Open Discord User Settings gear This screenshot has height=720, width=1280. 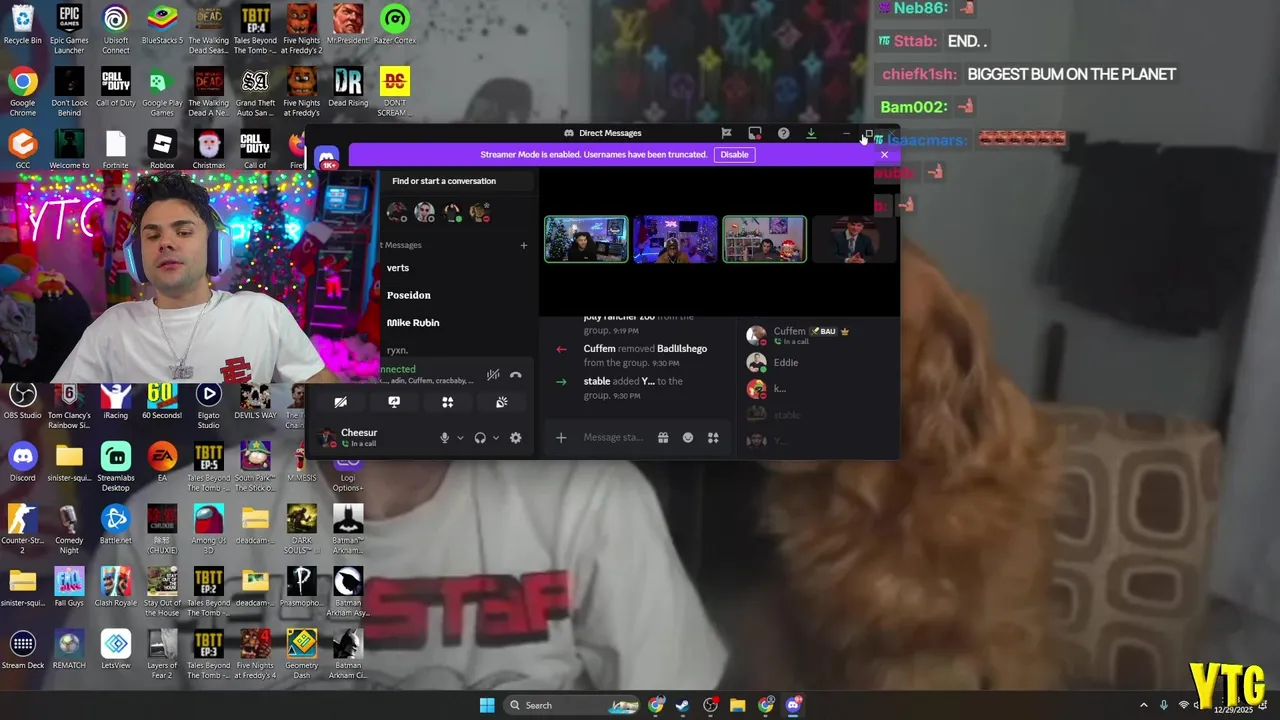[x=515, y=438]
